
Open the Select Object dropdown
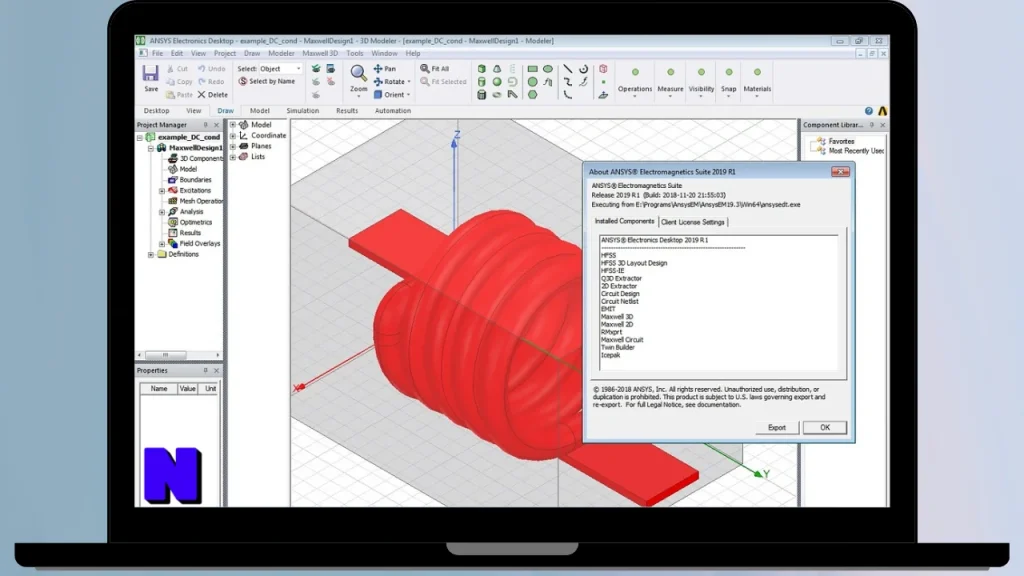280,69
